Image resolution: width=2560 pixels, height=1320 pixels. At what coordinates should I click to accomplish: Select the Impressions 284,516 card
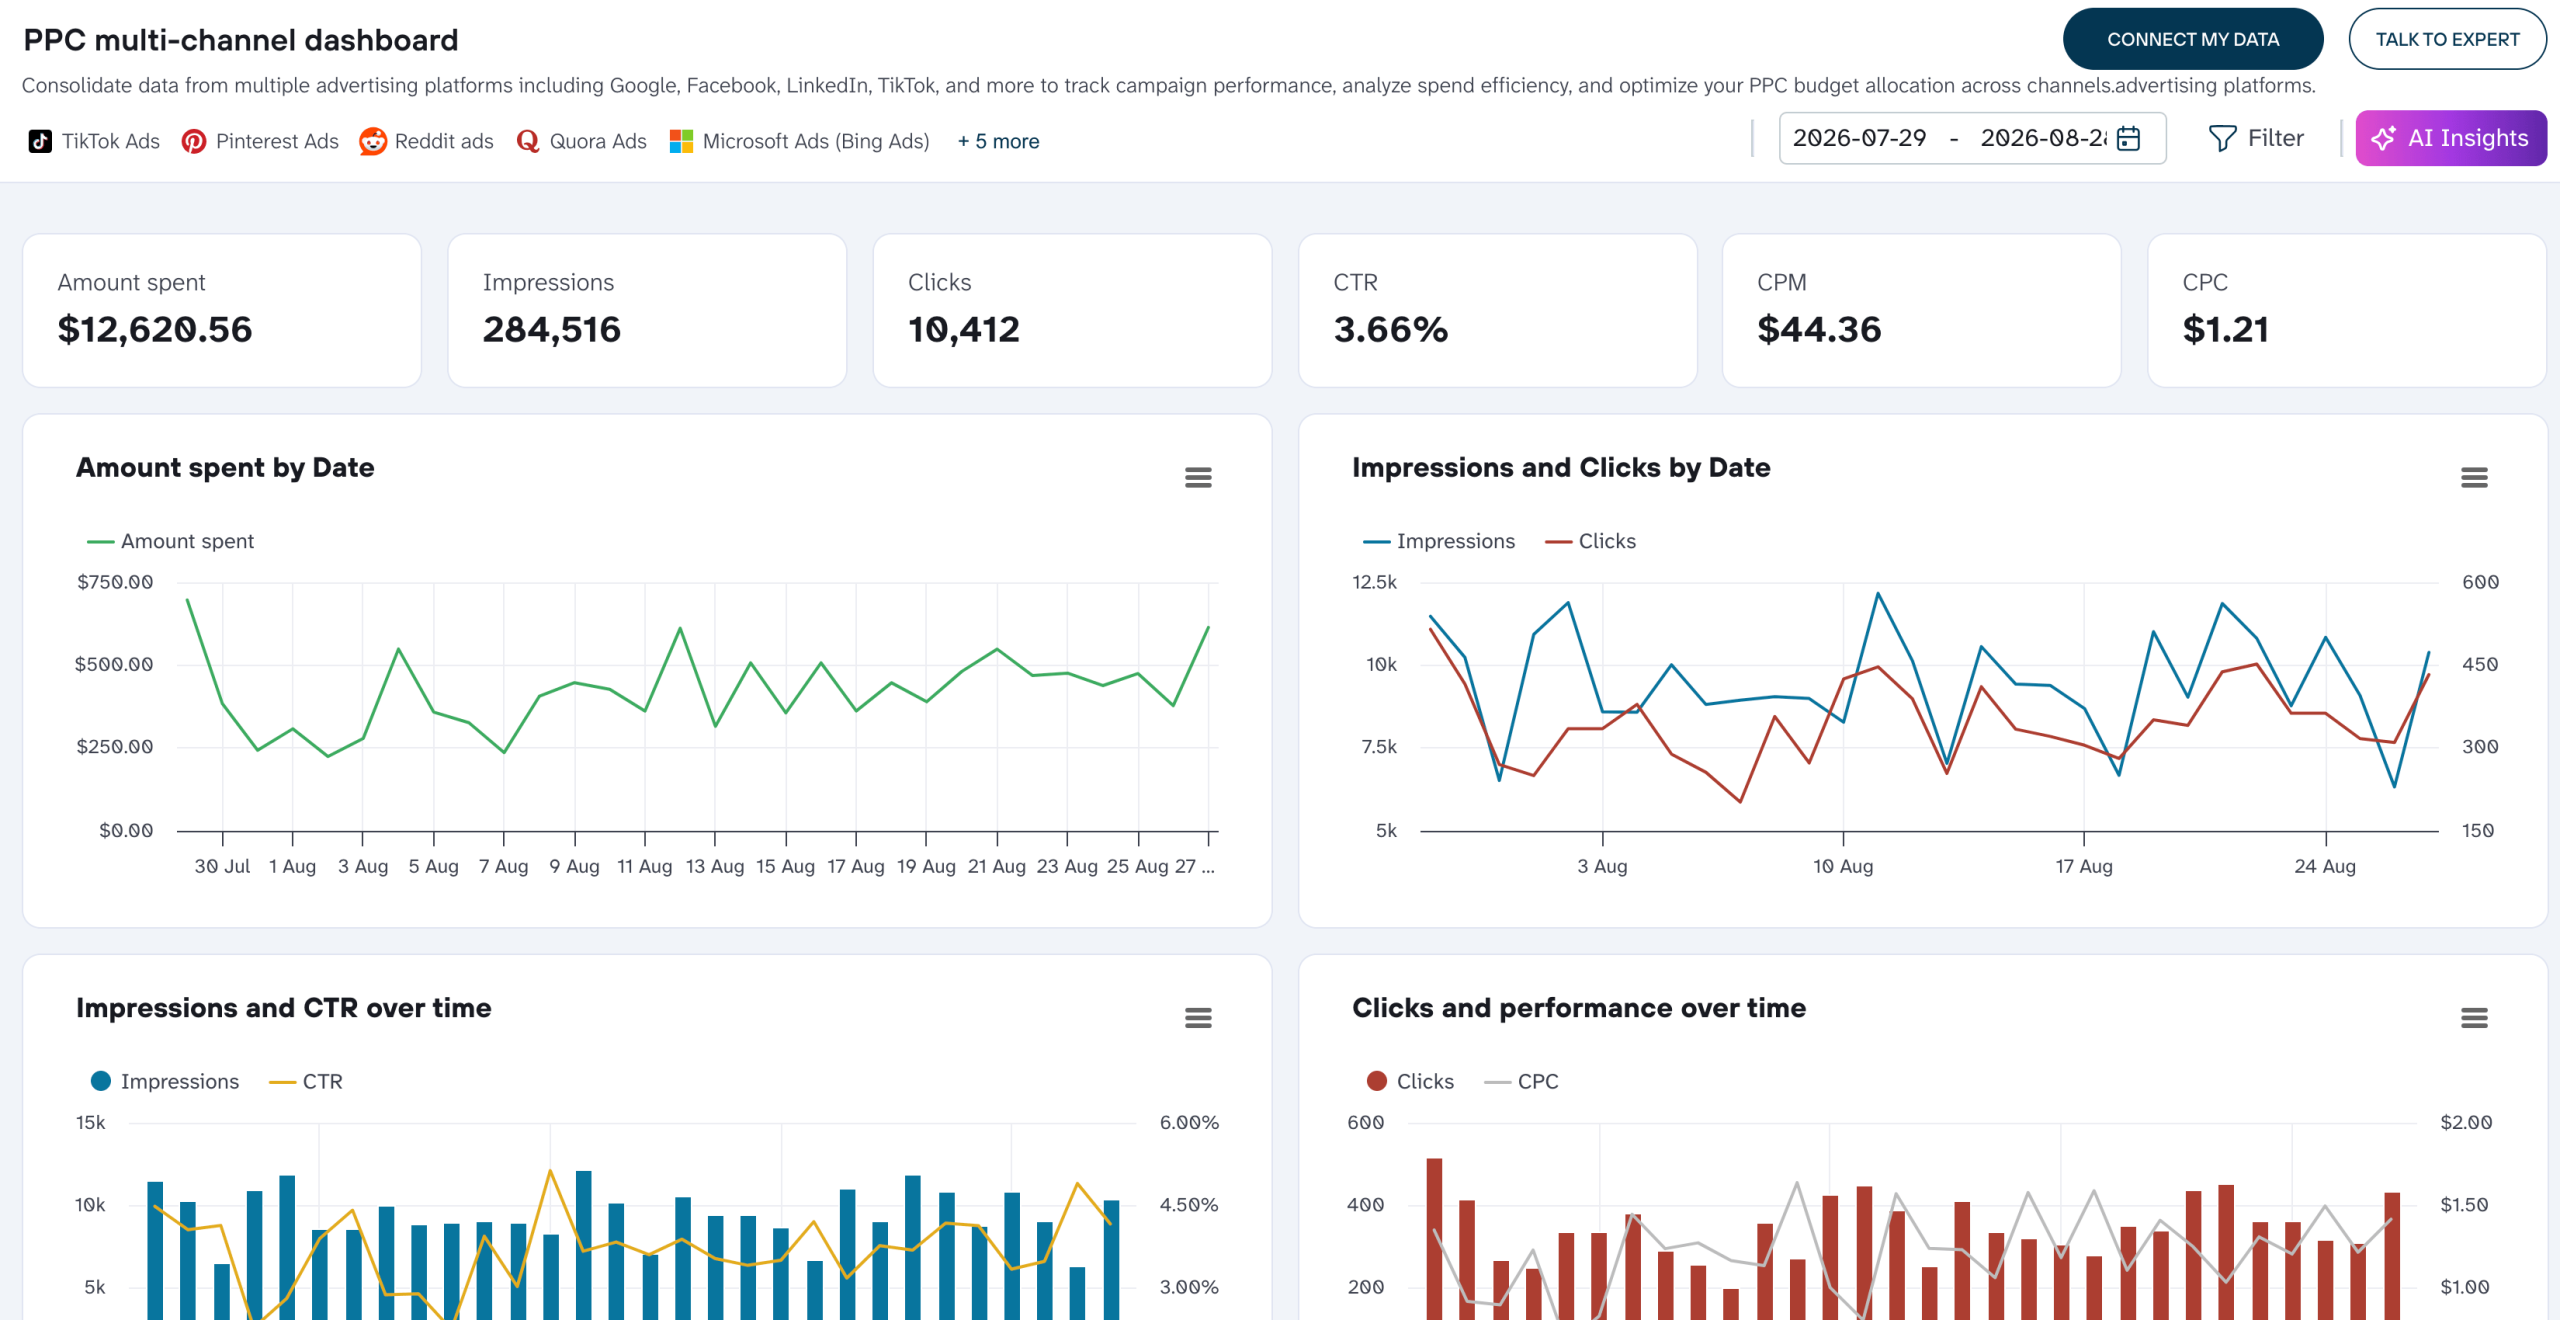[x=647, y=310]
